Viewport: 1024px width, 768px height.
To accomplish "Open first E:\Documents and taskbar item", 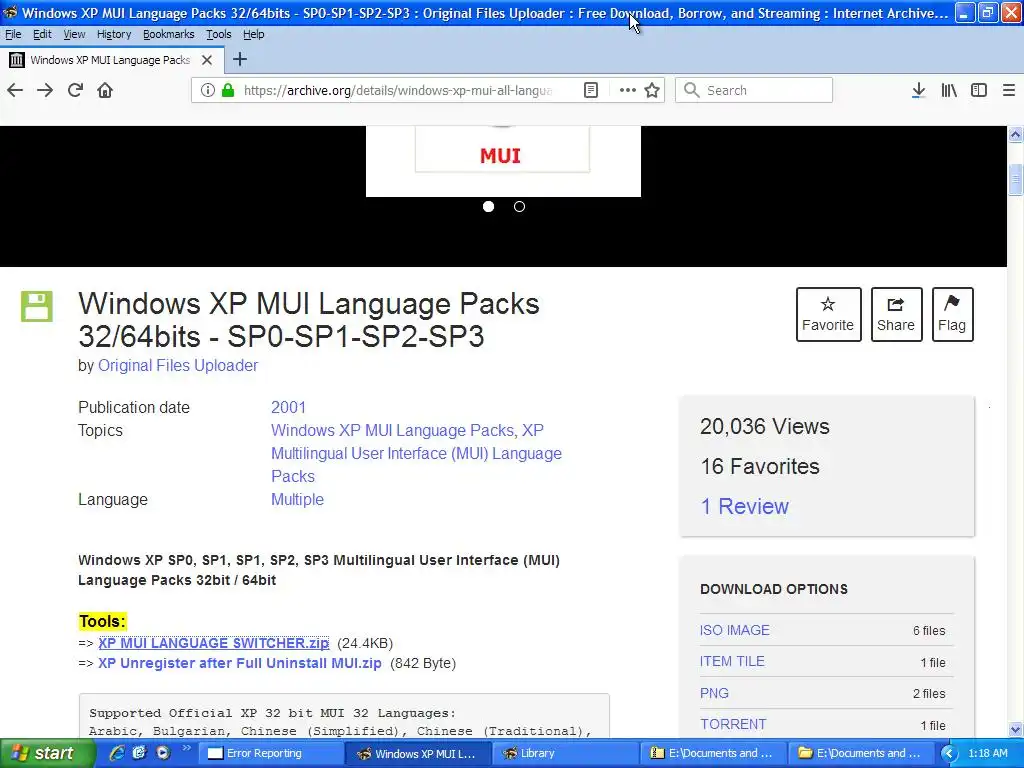I will (714, 753).
